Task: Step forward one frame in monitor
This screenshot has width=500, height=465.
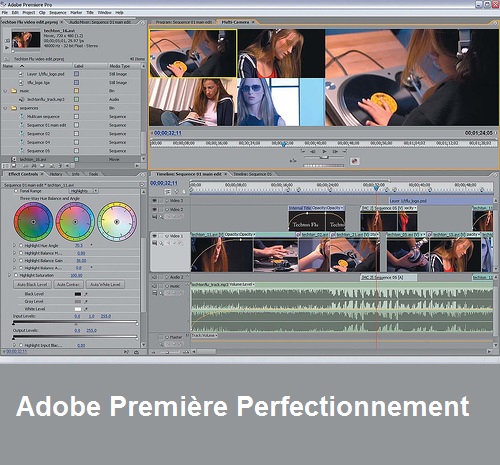Action: [335, 152]
